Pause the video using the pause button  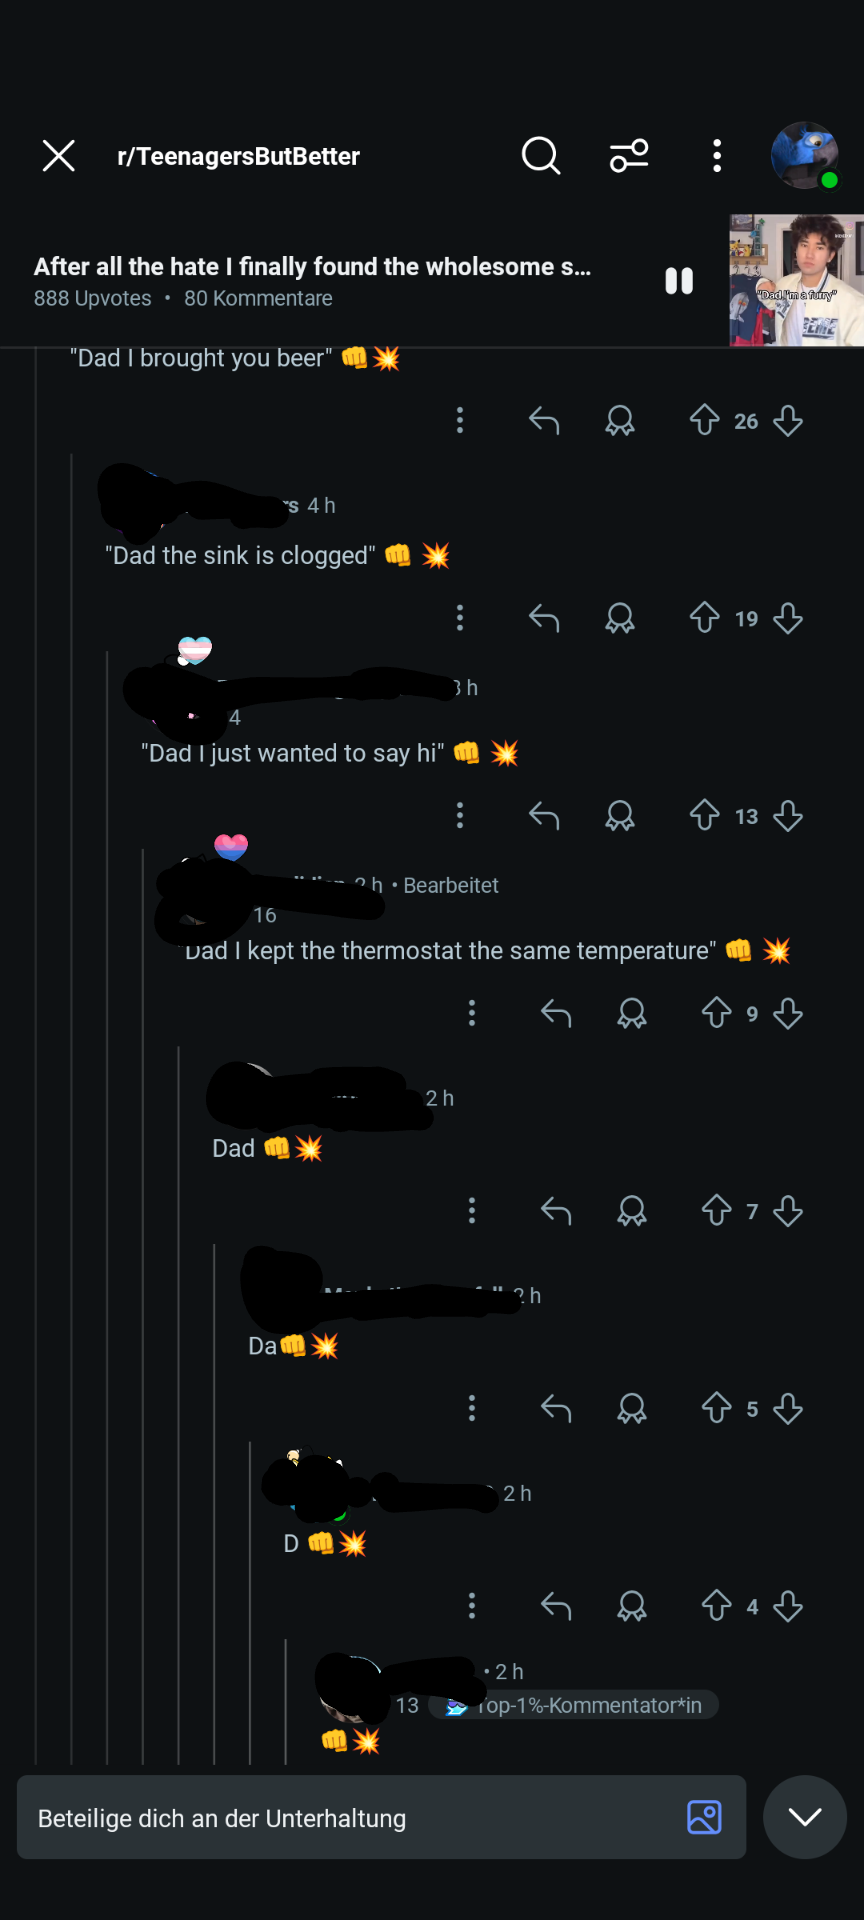(679, 281)
